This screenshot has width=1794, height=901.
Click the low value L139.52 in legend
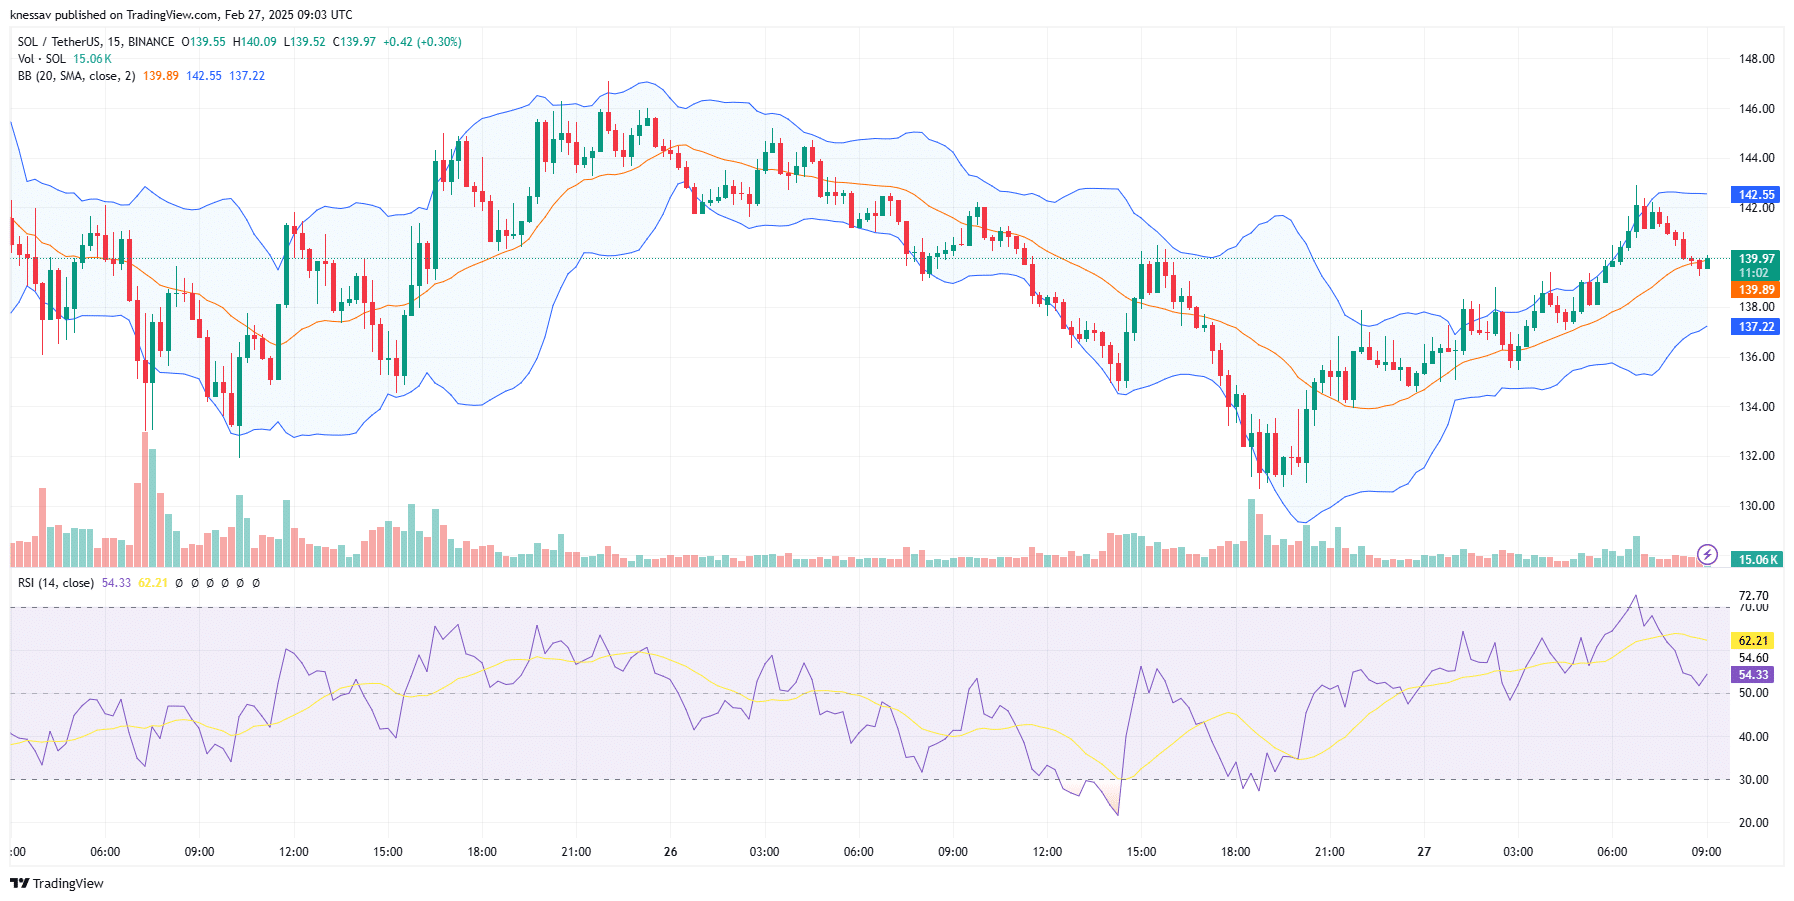305,42
